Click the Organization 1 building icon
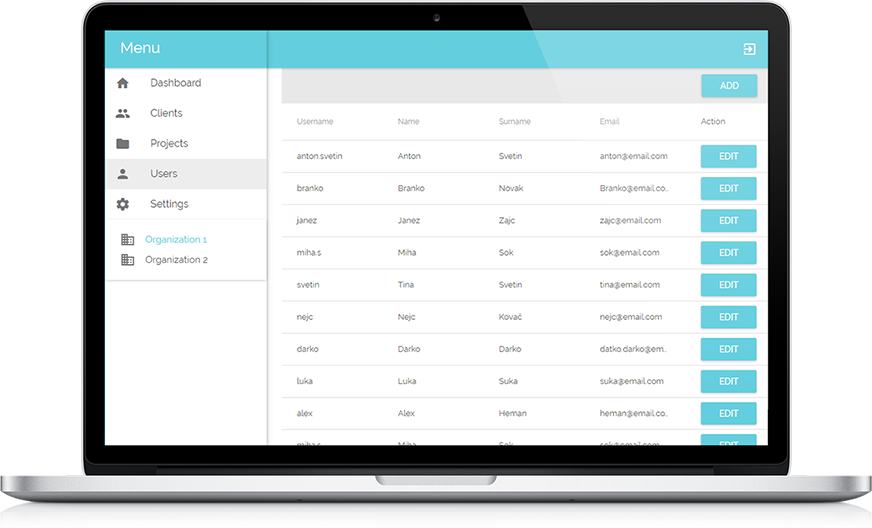 (x=127, y=240)
